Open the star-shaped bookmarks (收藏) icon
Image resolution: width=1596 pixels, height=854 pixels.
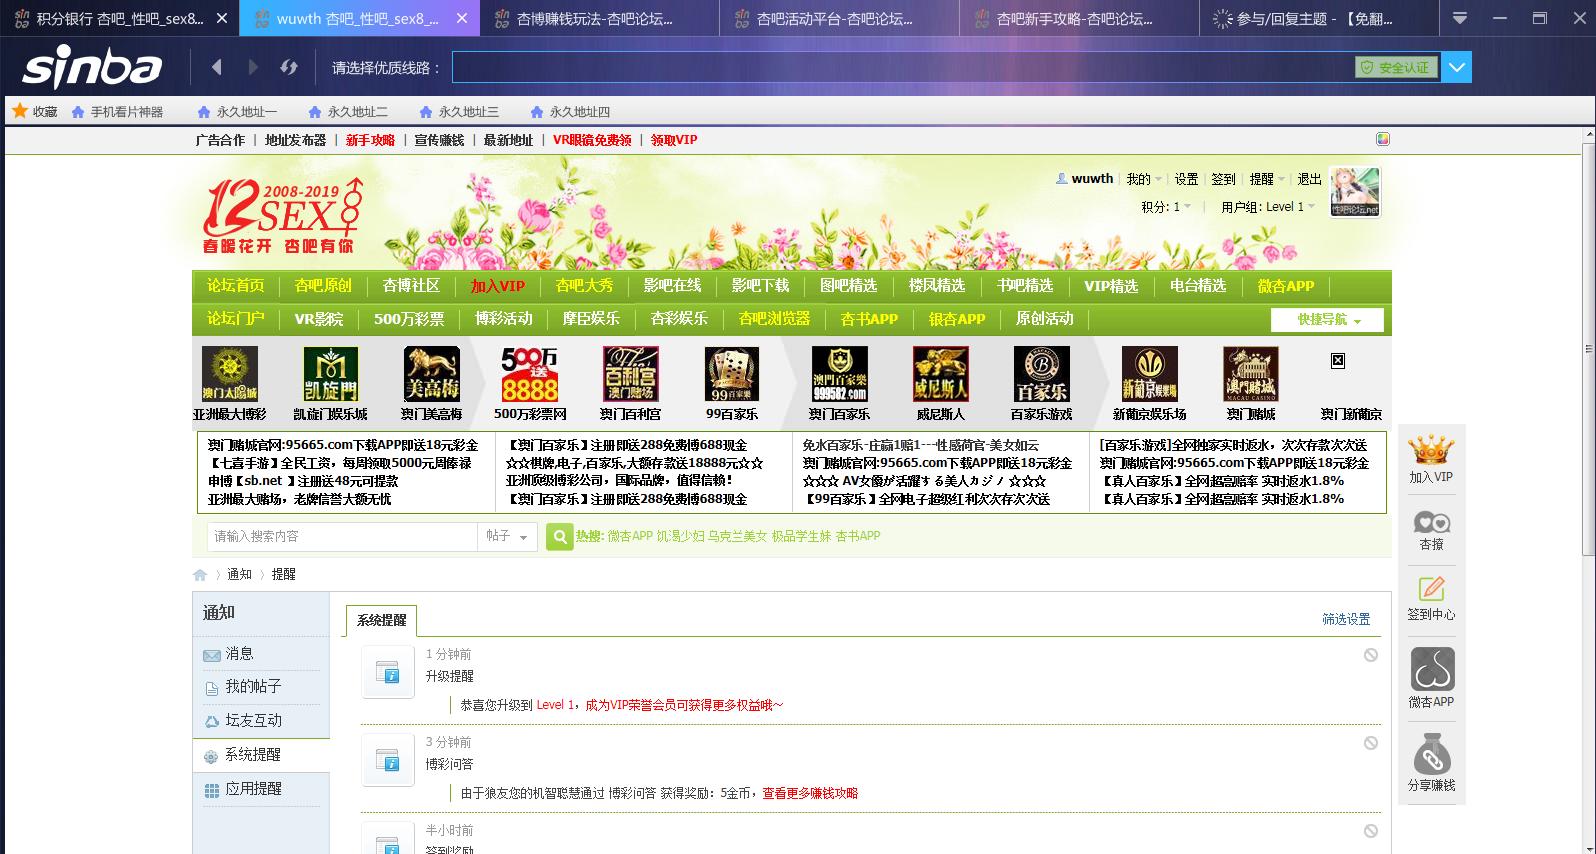click(x=19, y=111)
